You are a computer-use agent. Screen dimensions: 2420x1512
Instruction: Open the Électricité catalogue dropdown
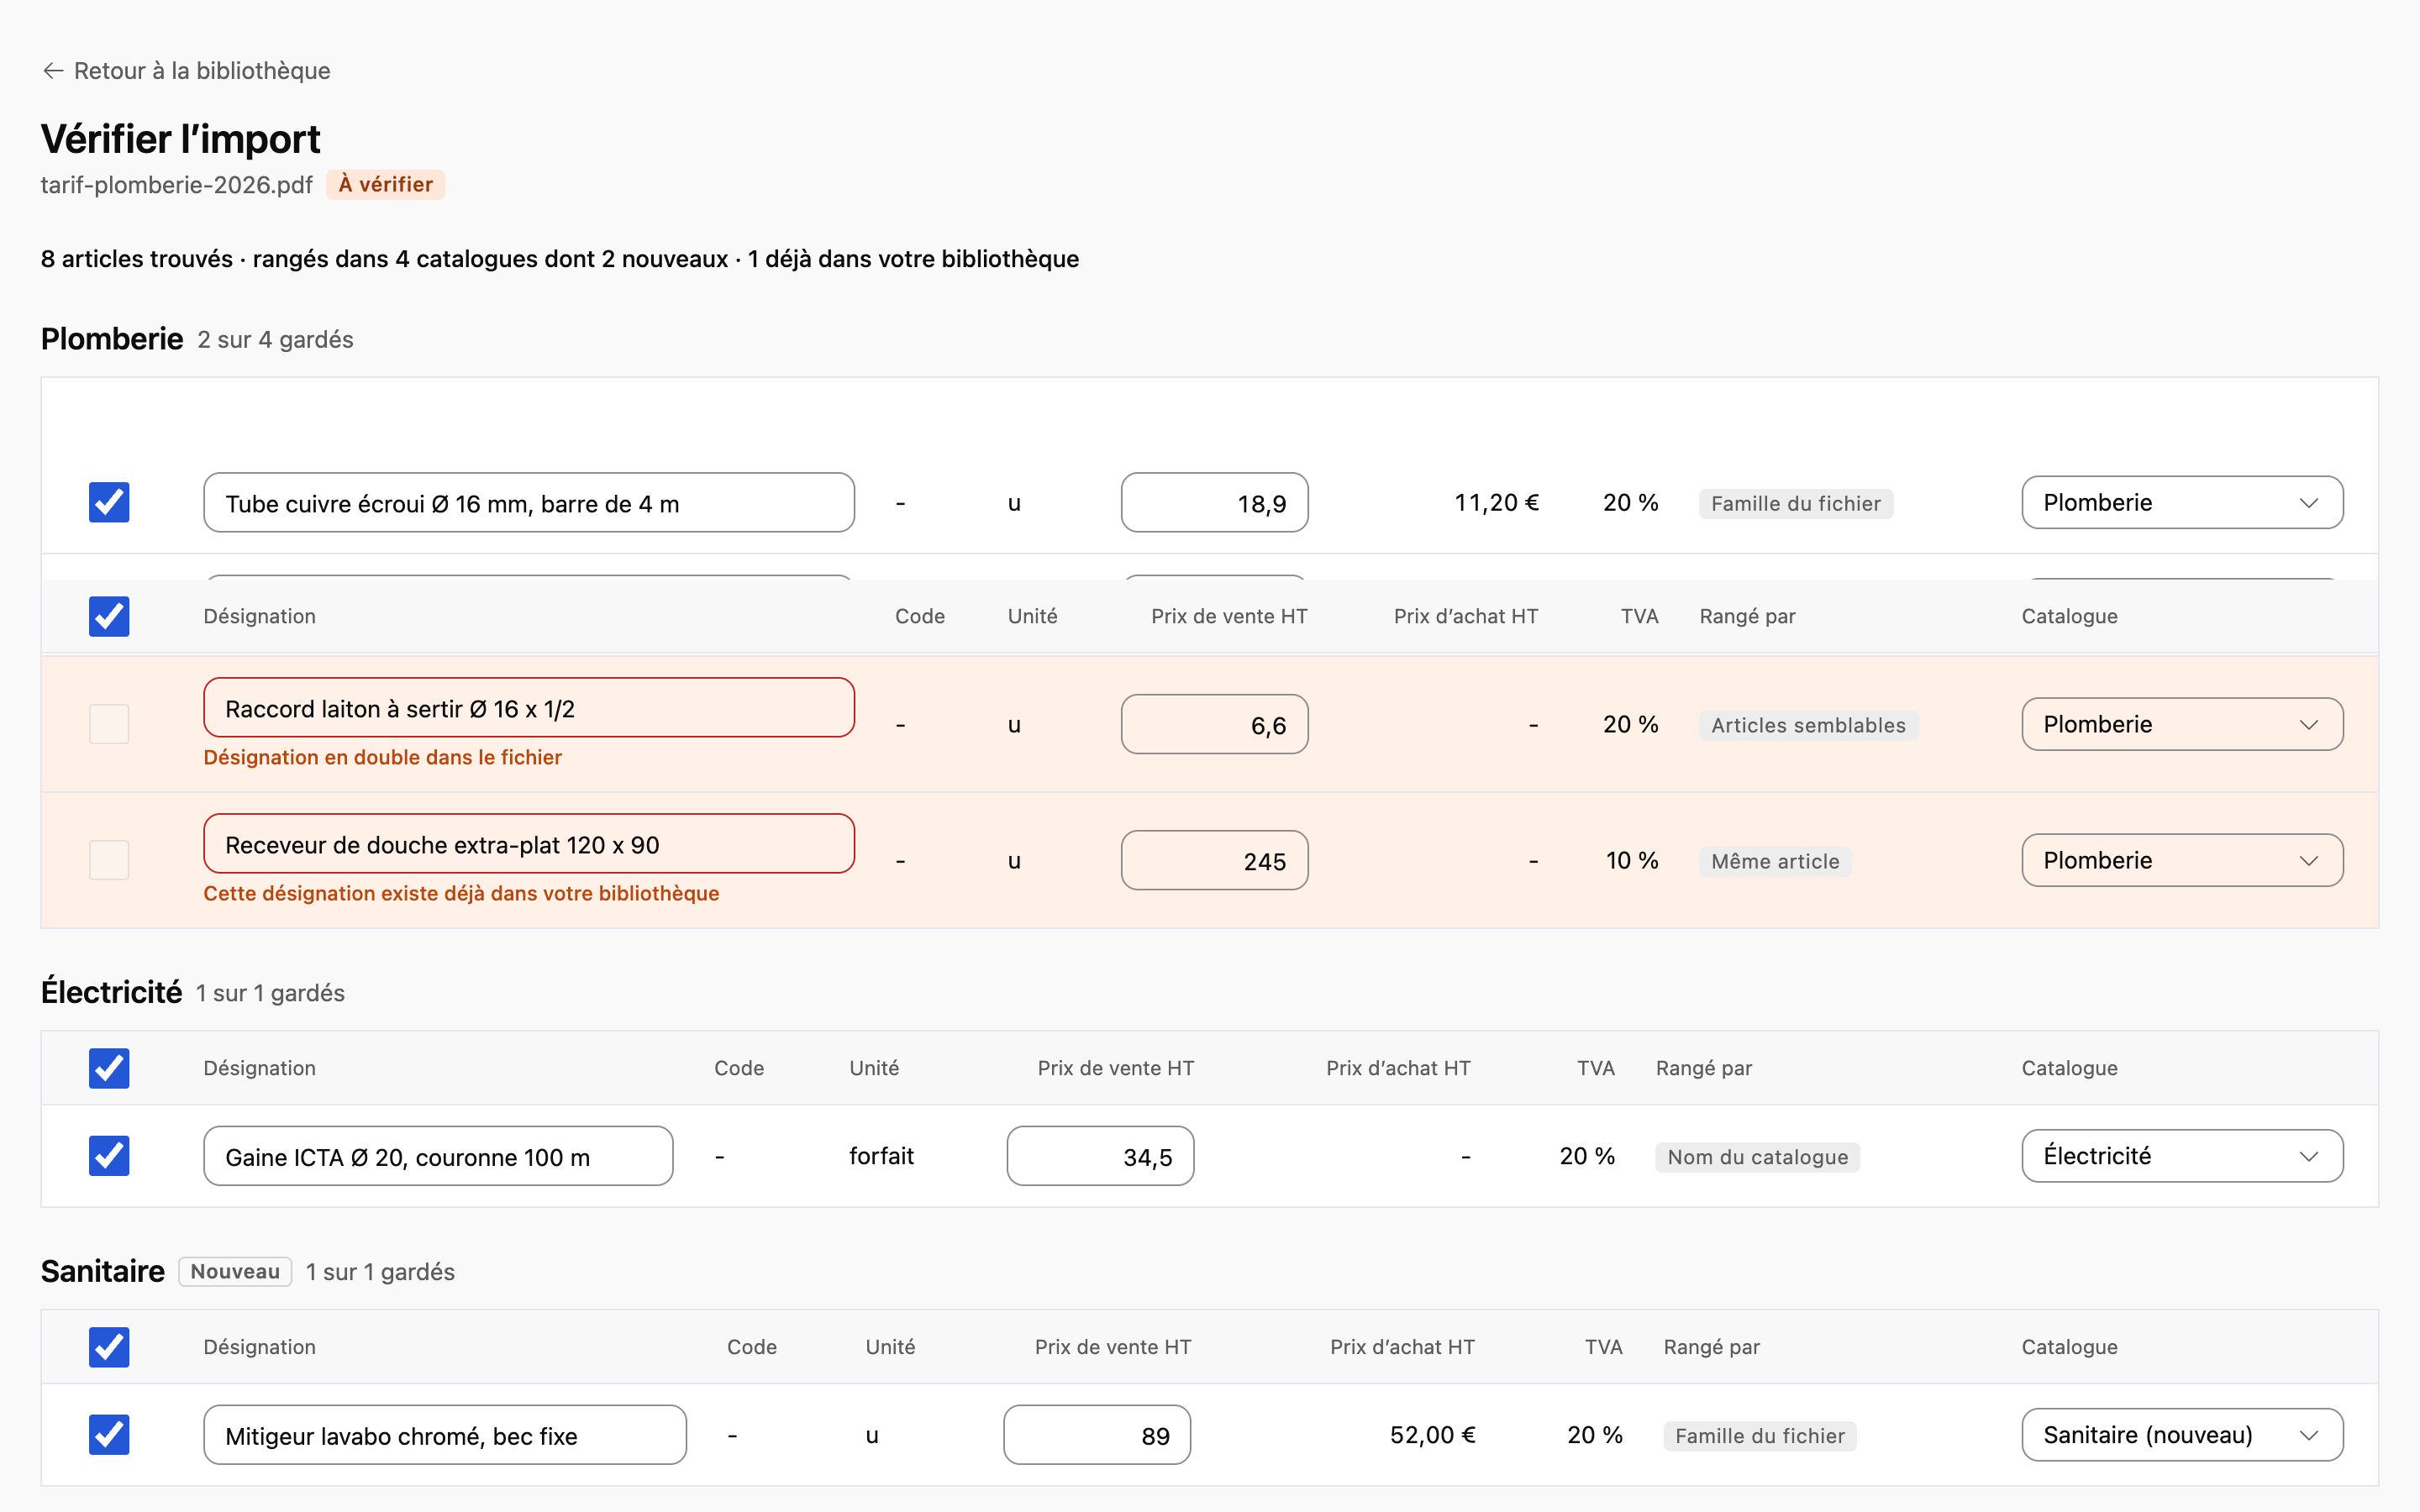point(2182,1156)
